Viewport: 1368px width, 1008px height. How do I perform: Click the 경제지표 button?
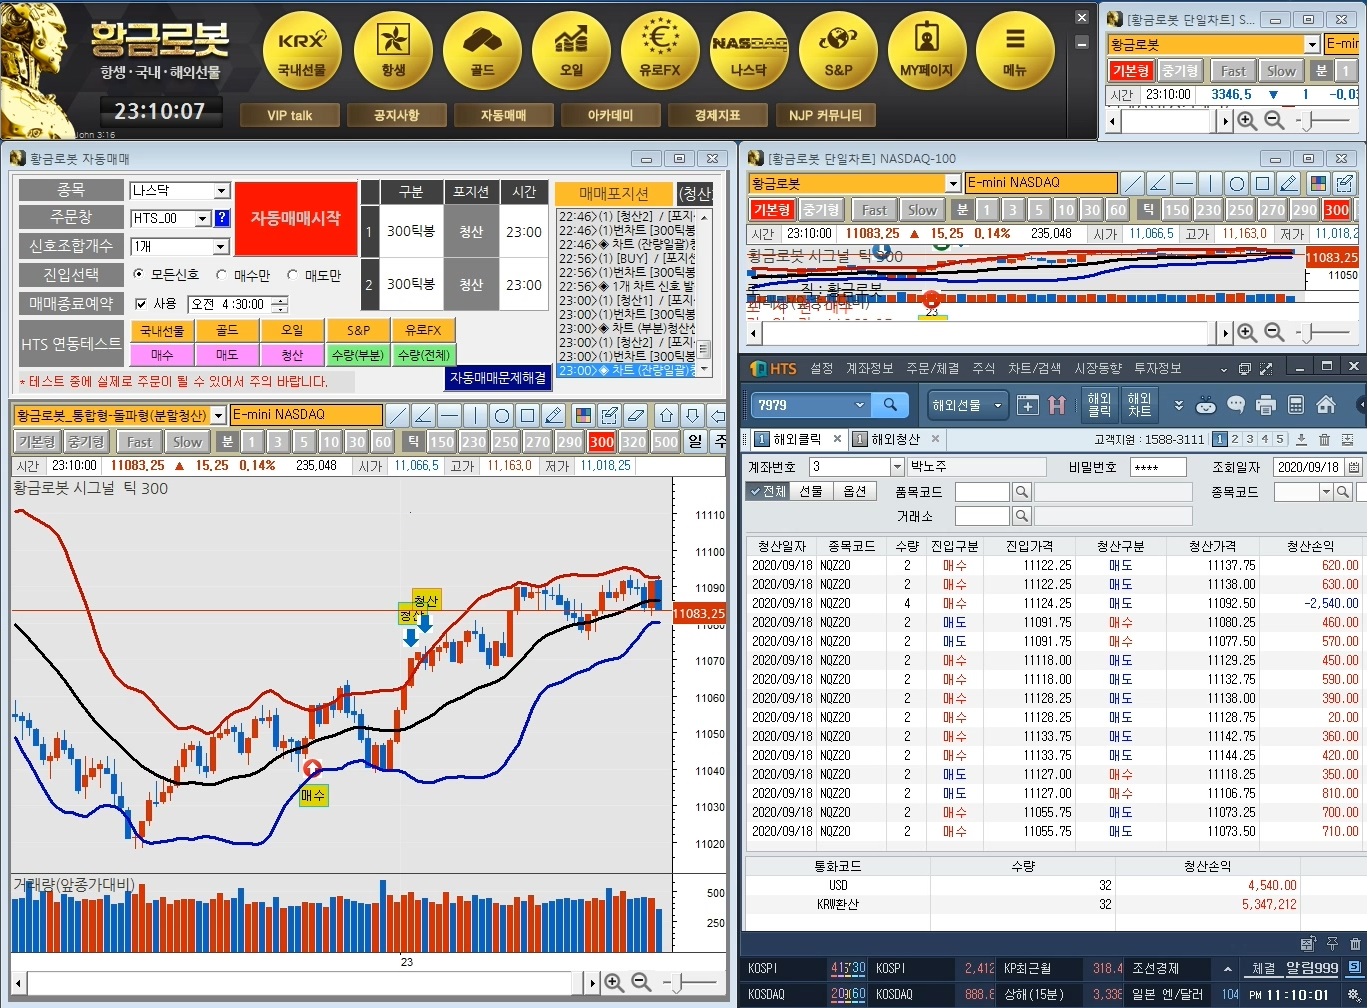717,115
